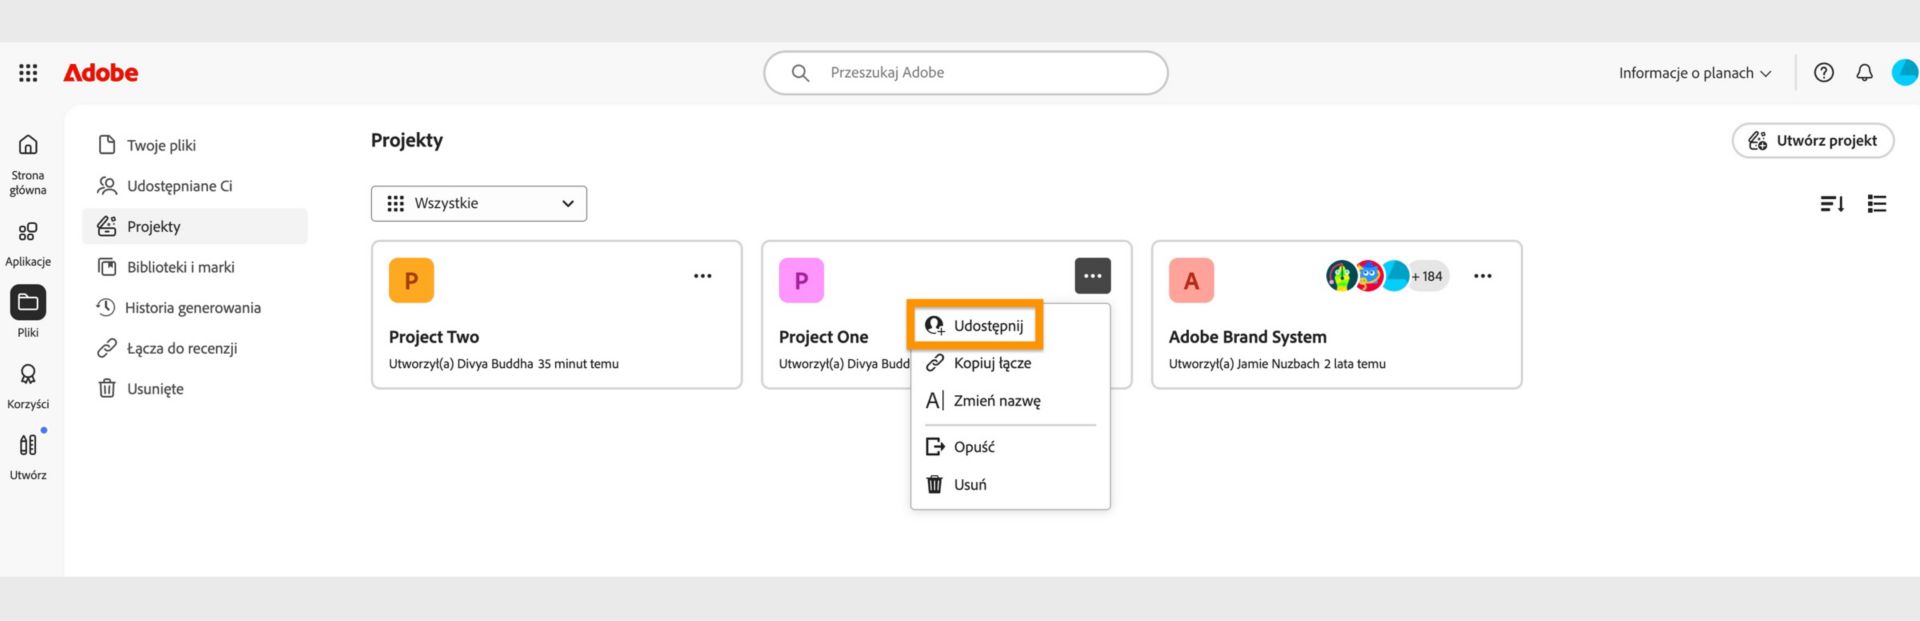1920x621 pixels.
Task: Expand the Informacje o planach dropdown
Action: coord(1694,72)
